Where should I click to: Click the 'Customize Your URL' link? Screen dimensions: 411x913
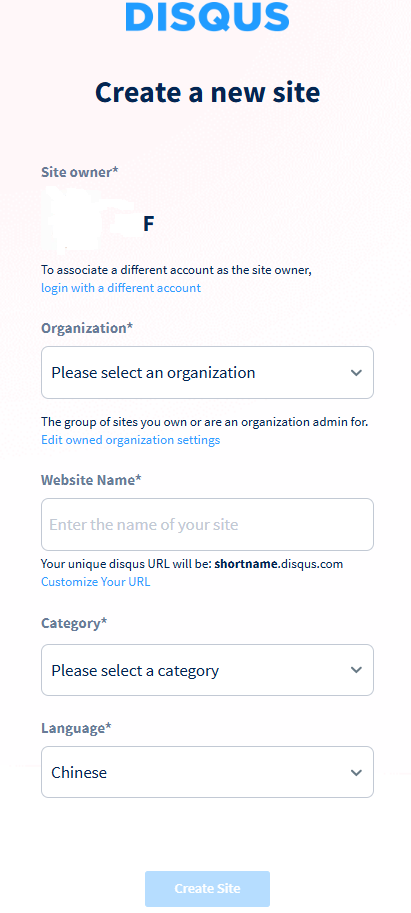click(x=95, y=582)
